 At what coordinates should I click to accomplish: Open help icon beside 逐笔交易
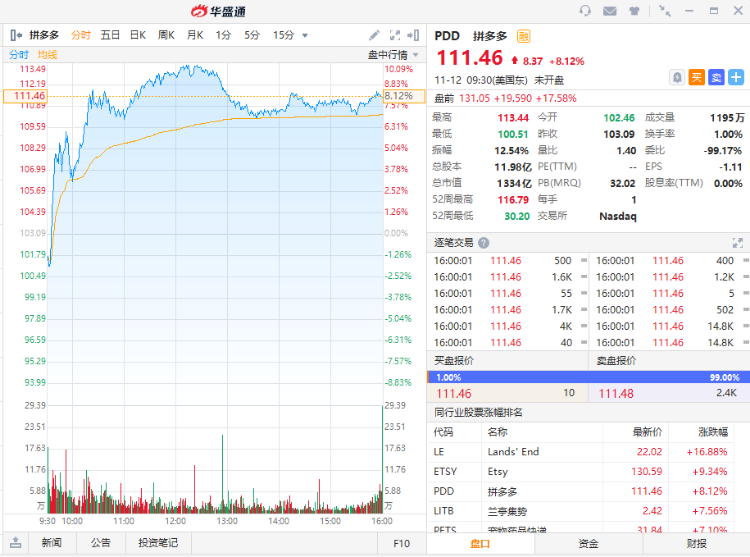[484, 243]
